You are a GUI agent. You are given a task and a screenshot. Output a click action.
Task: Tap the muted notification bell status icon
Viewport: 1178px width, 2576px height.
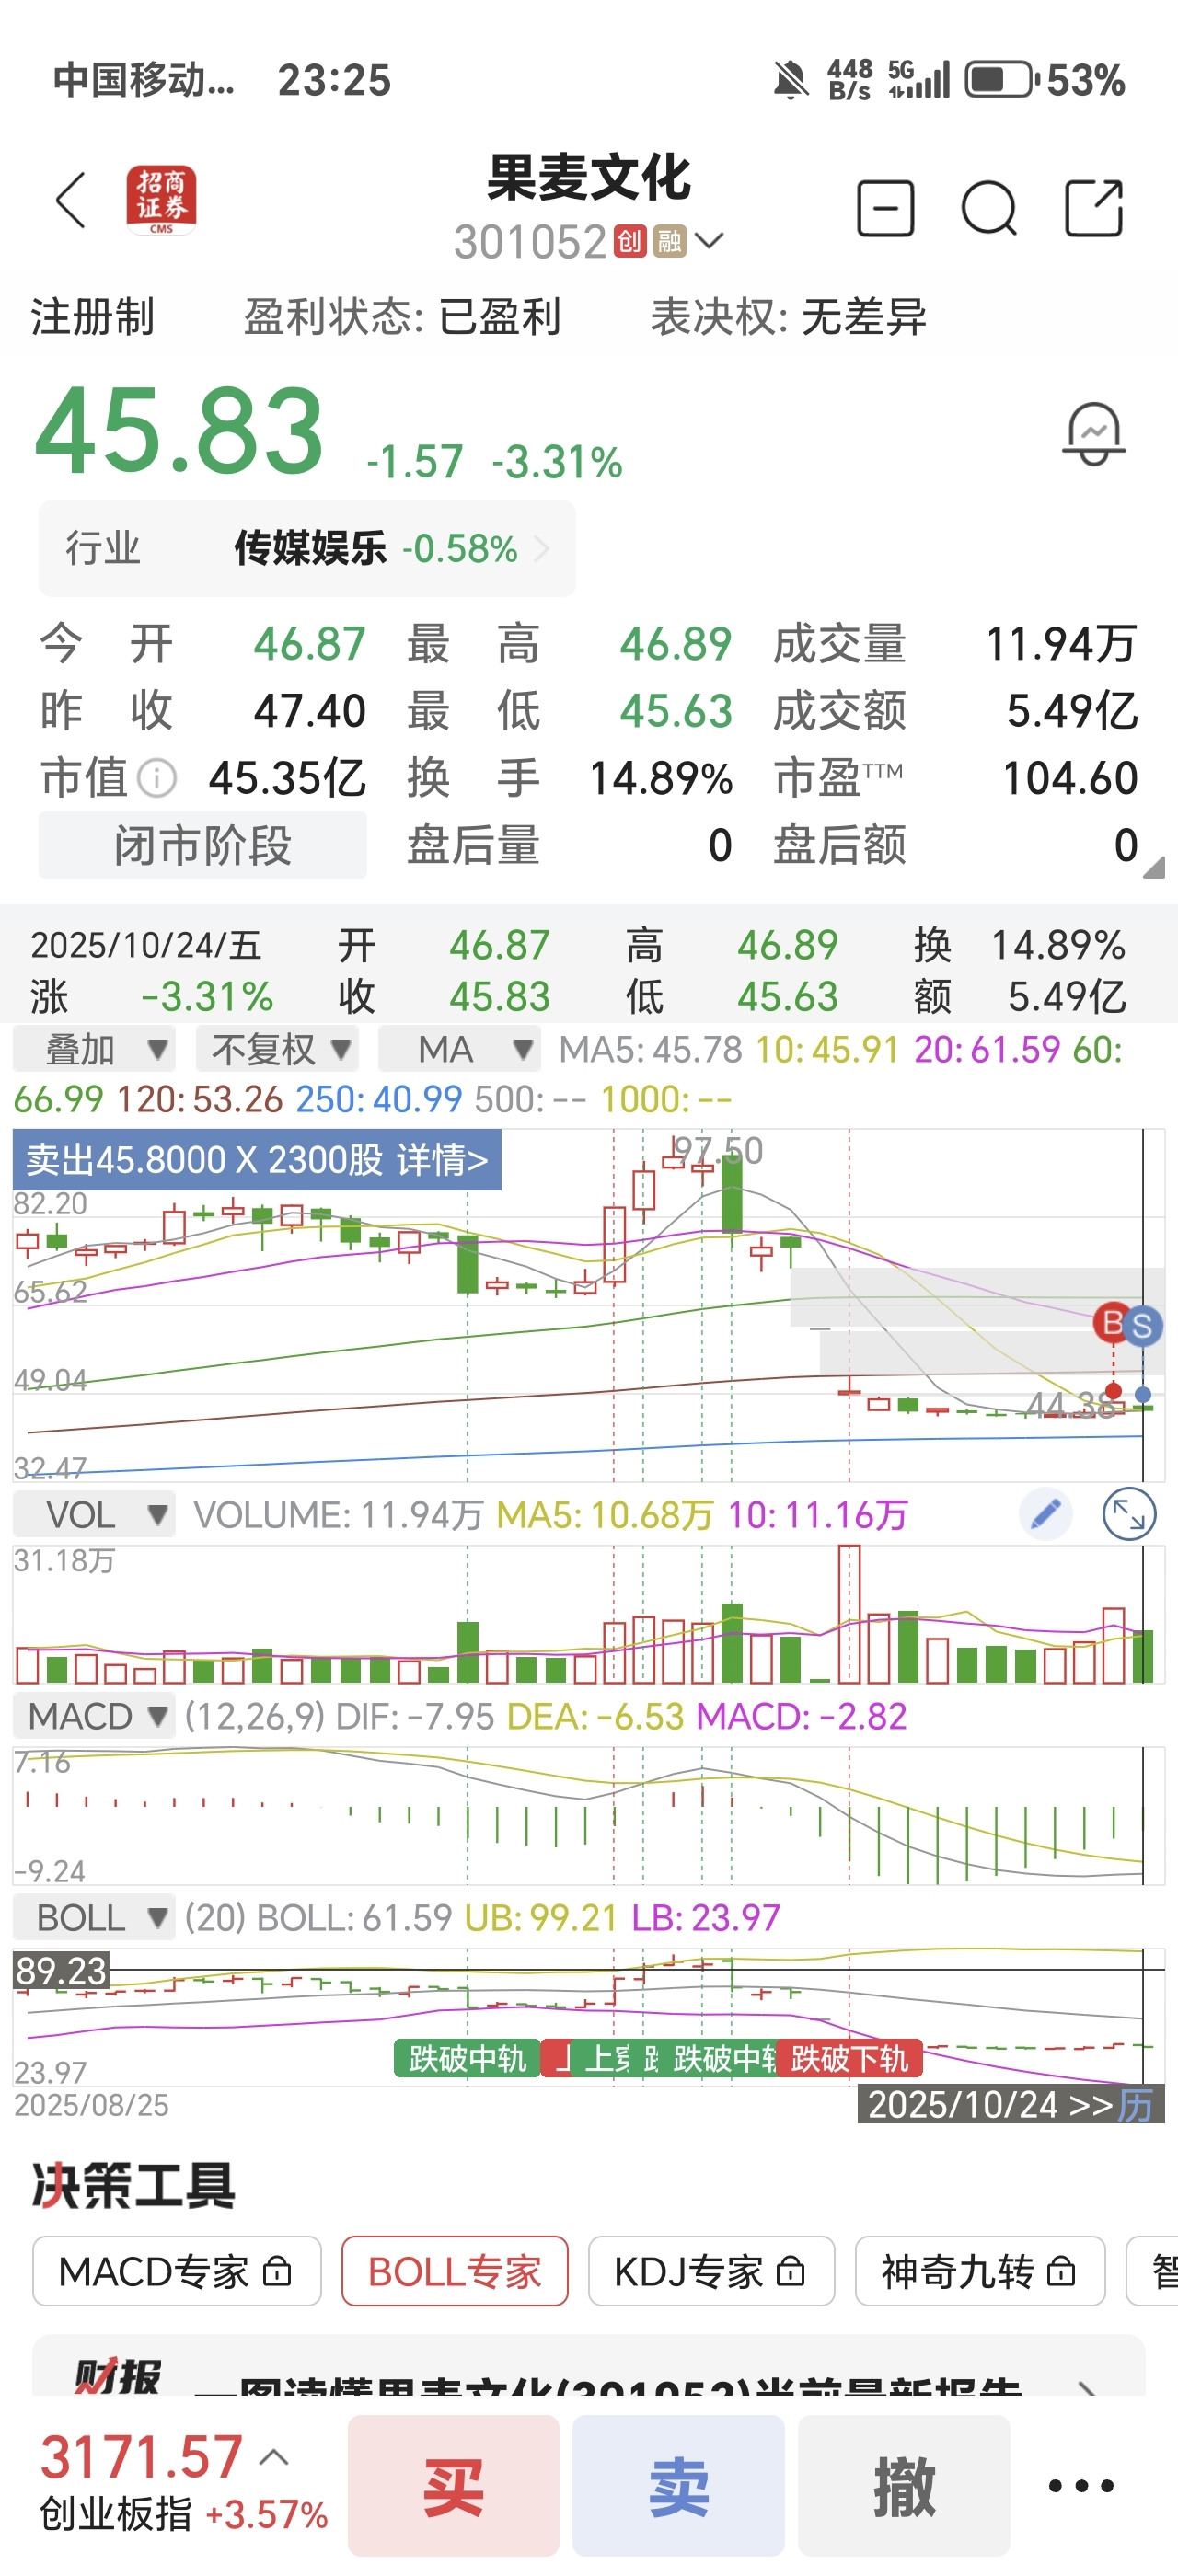pos(790,80)
